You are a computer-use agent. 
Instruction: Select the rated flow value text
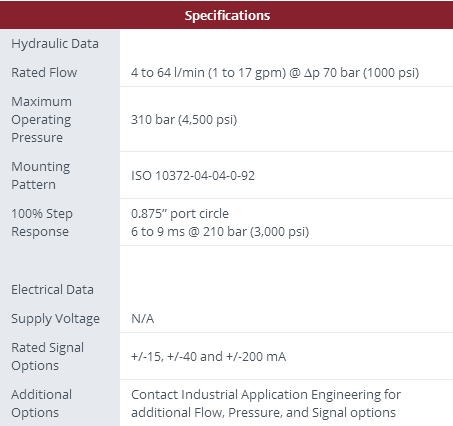(x=275, y=73)
